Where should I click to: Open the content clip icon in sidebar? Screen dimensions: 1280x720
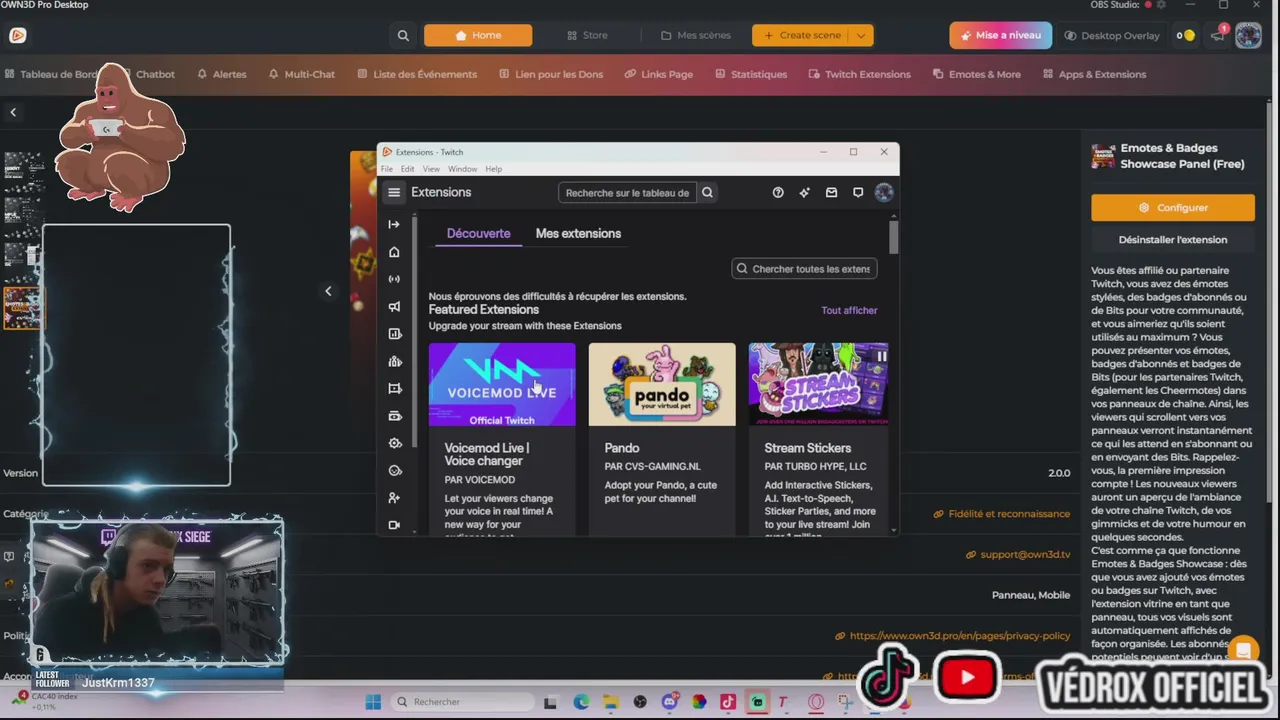click(x=394, y=388)
